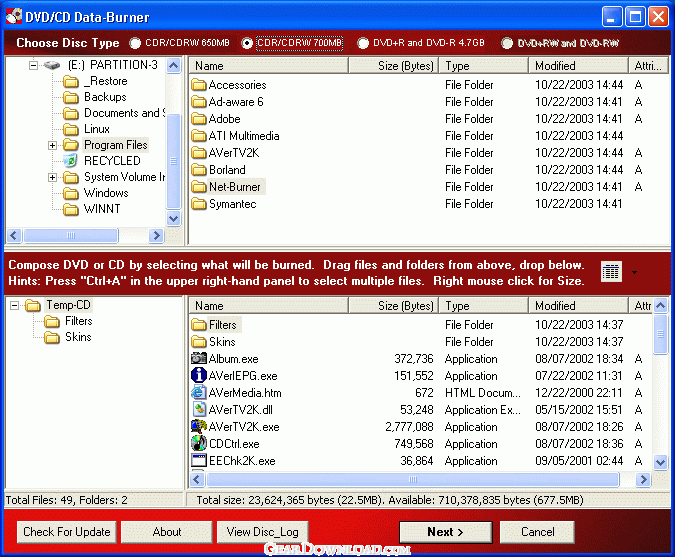Click the Linux folder icon in tree
675x557 pixels.
point(71,129)
